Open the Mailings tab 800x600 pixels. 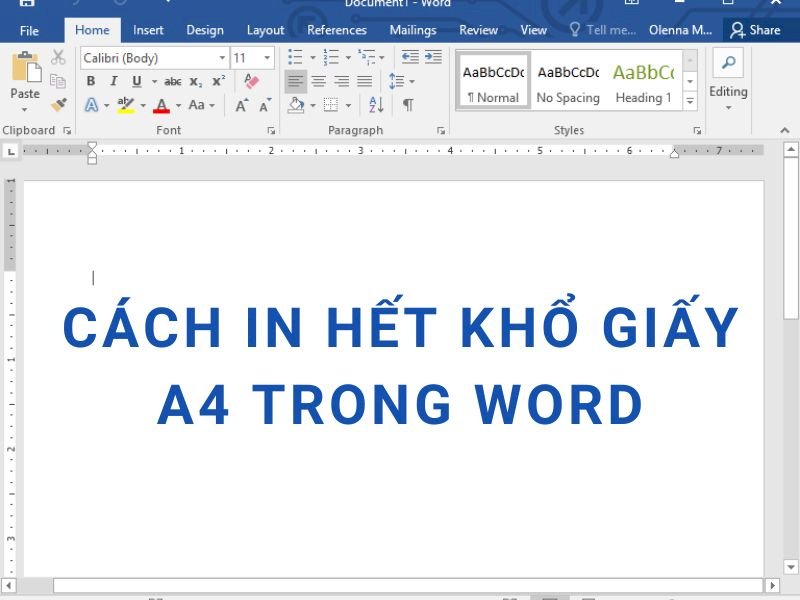[413, 30]
